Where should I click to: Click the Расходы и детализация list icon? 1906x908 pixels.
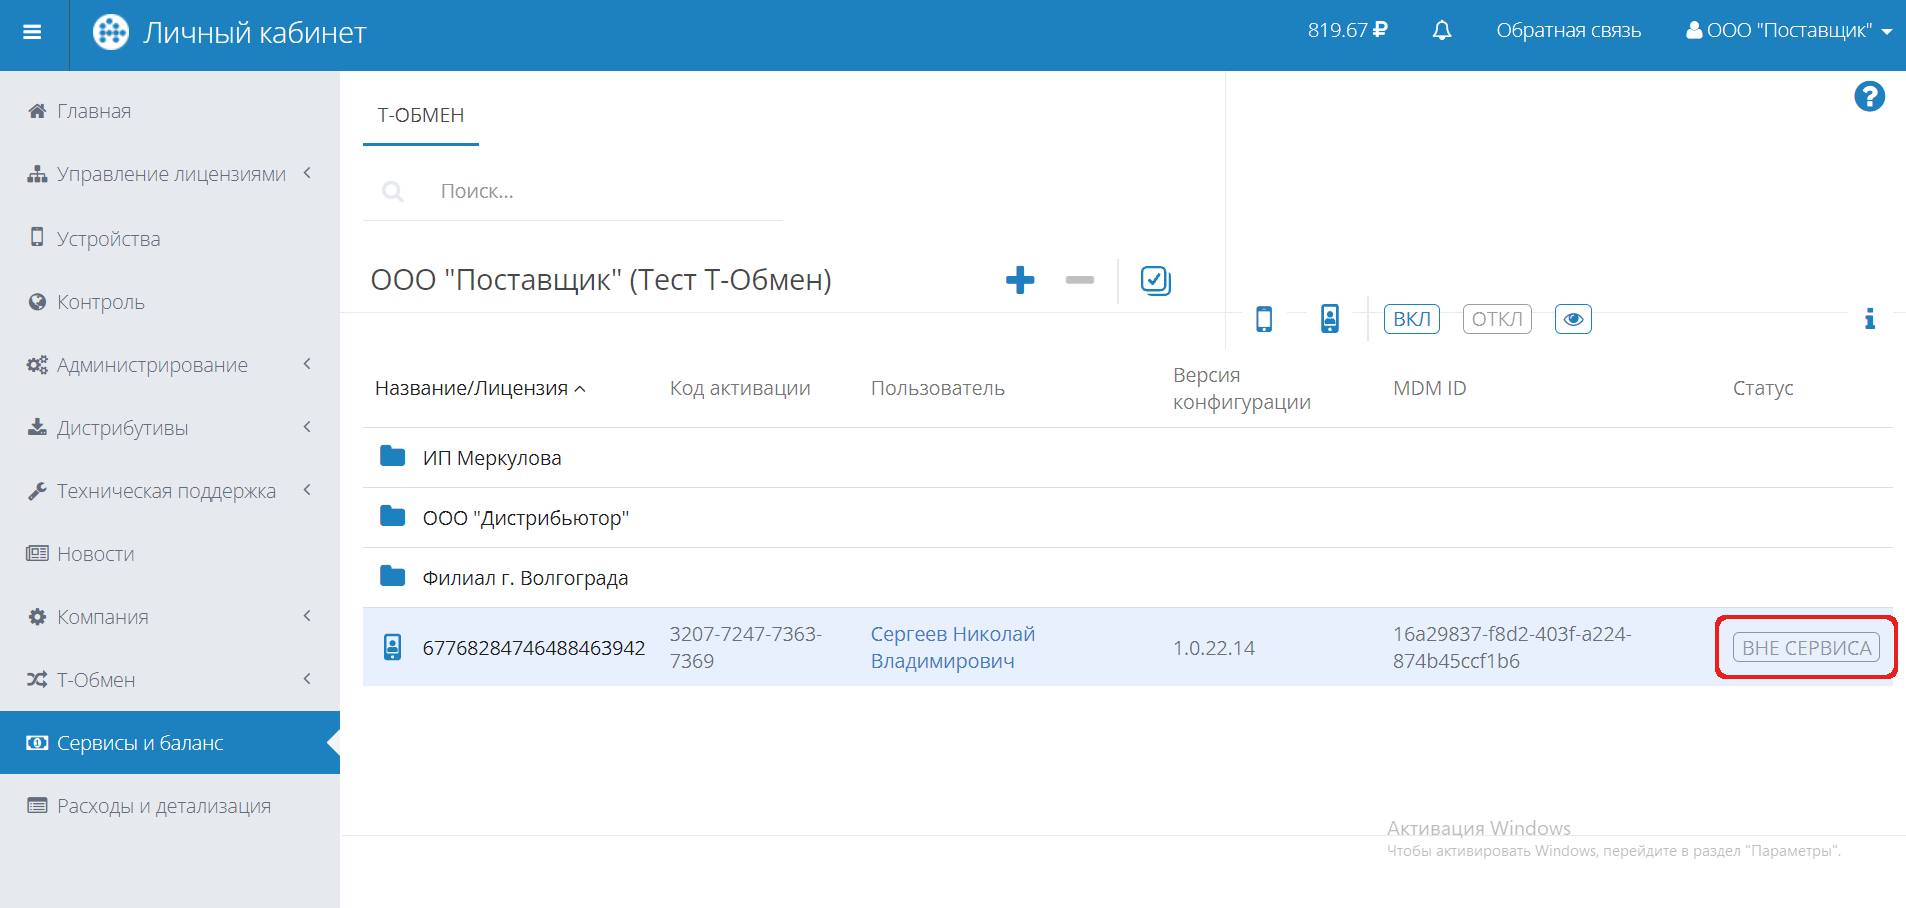tap(37, 805)
